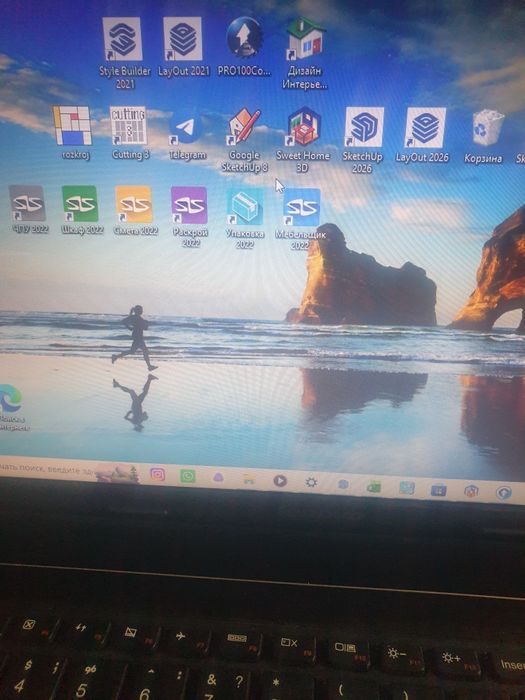Open the Microsoft Store taskbar icon

tap(439, 490)
